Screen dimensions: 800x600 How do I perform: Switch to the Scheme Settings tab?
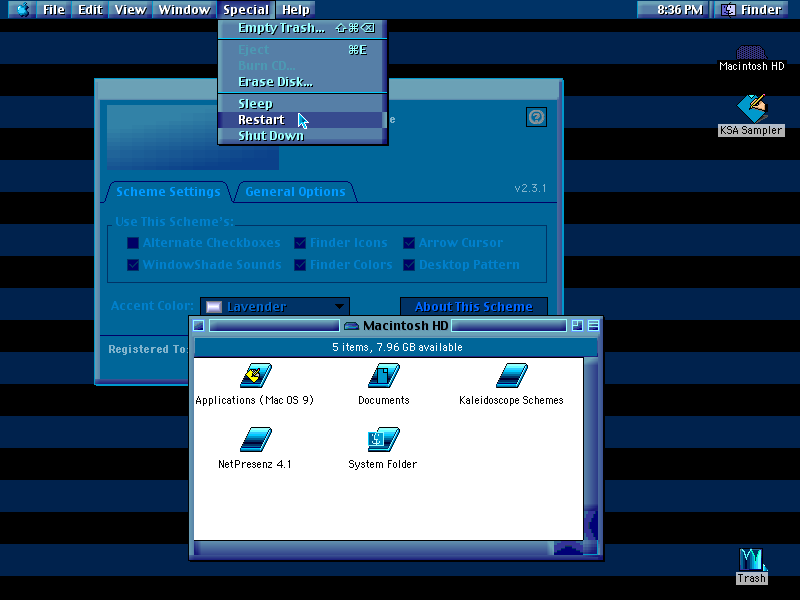click(x=168, y=192)
